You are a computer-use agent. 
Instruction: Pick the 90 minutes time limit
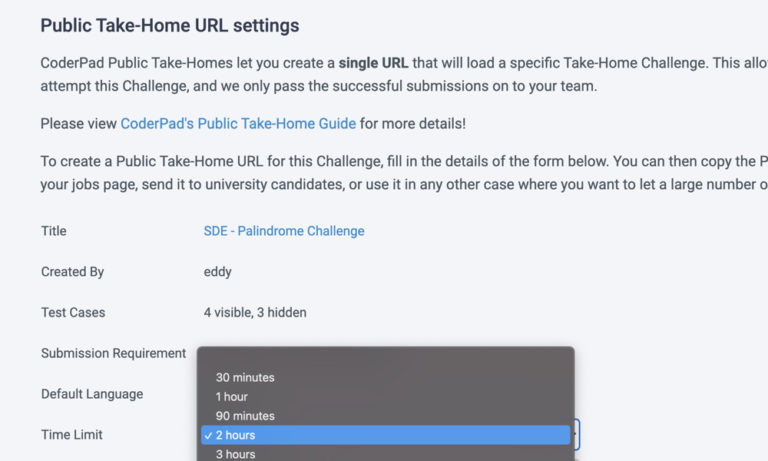245,416
